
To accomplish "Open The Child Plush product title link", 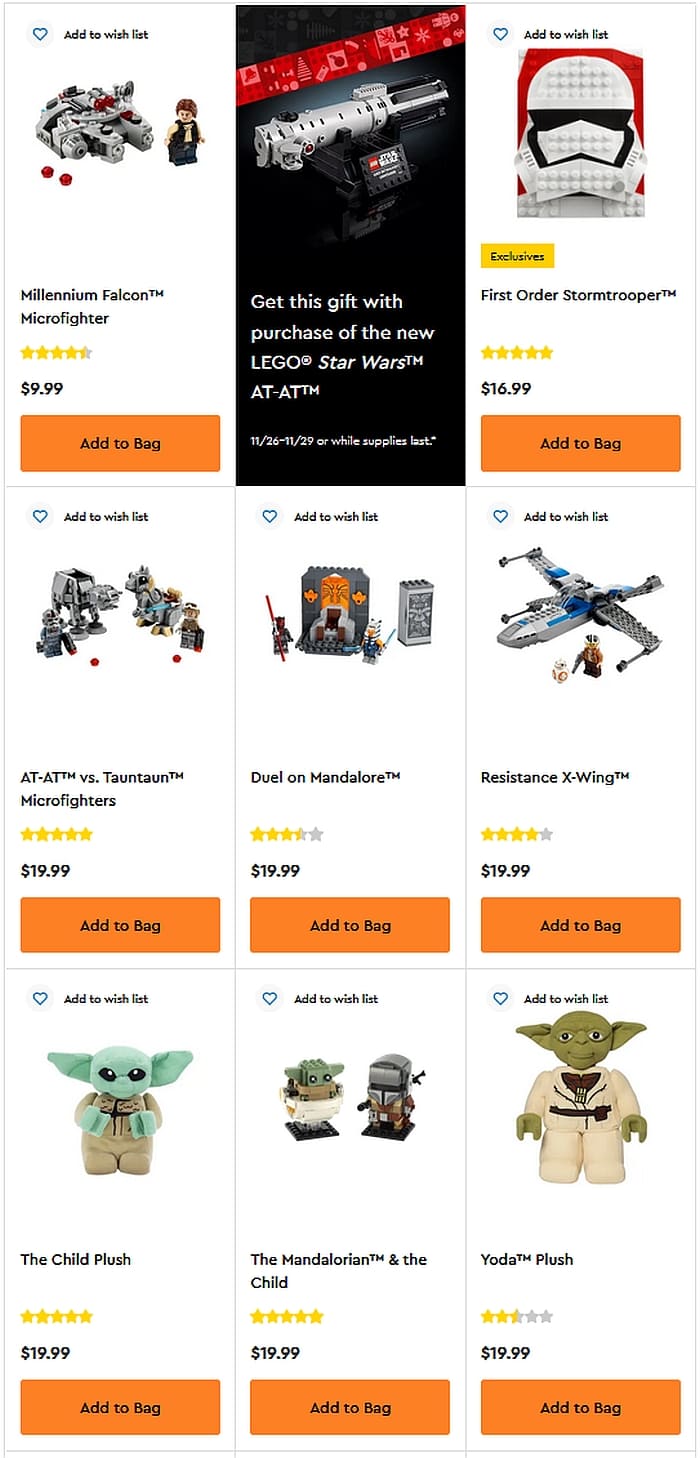I will click(x=76, y=1259).
